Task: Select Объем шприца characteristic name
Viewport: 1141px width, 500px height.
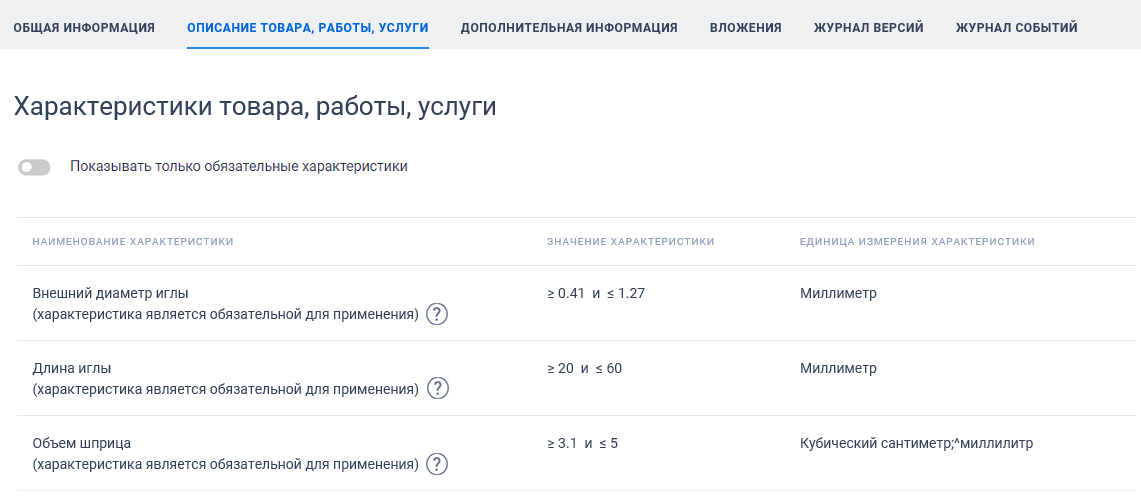Action: coord(82,443)
